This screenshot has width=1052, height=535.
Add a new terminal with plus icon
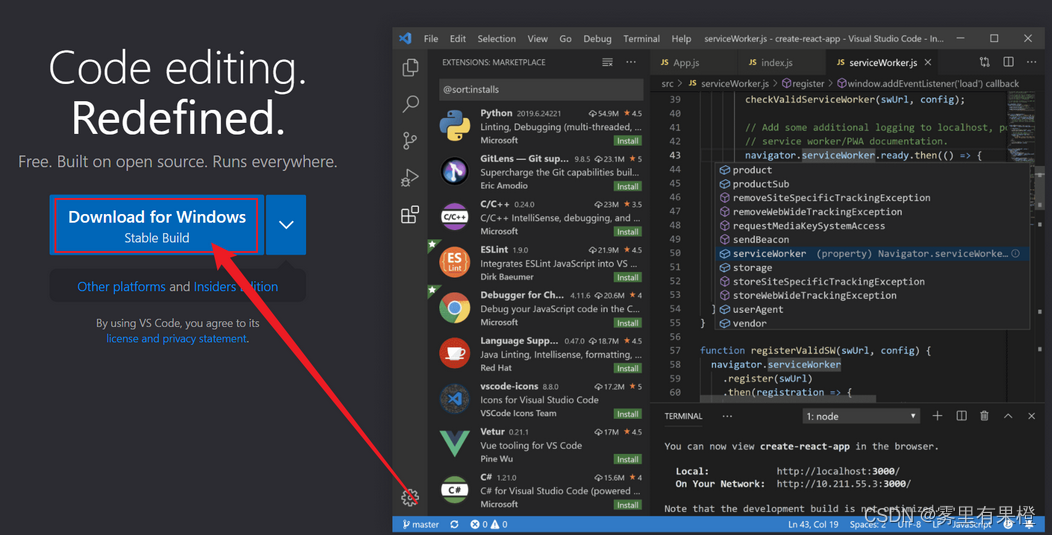point(937,416)
